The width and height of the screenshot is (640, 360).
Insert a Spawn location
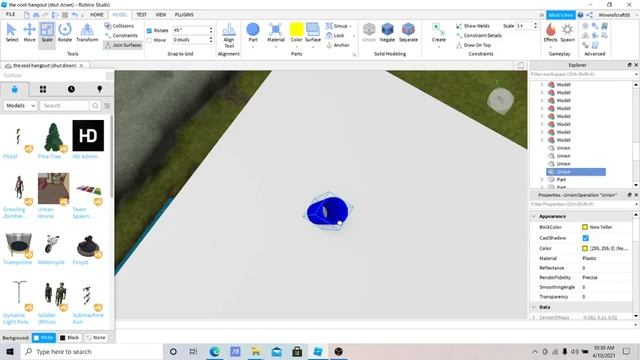coord(568,33)
